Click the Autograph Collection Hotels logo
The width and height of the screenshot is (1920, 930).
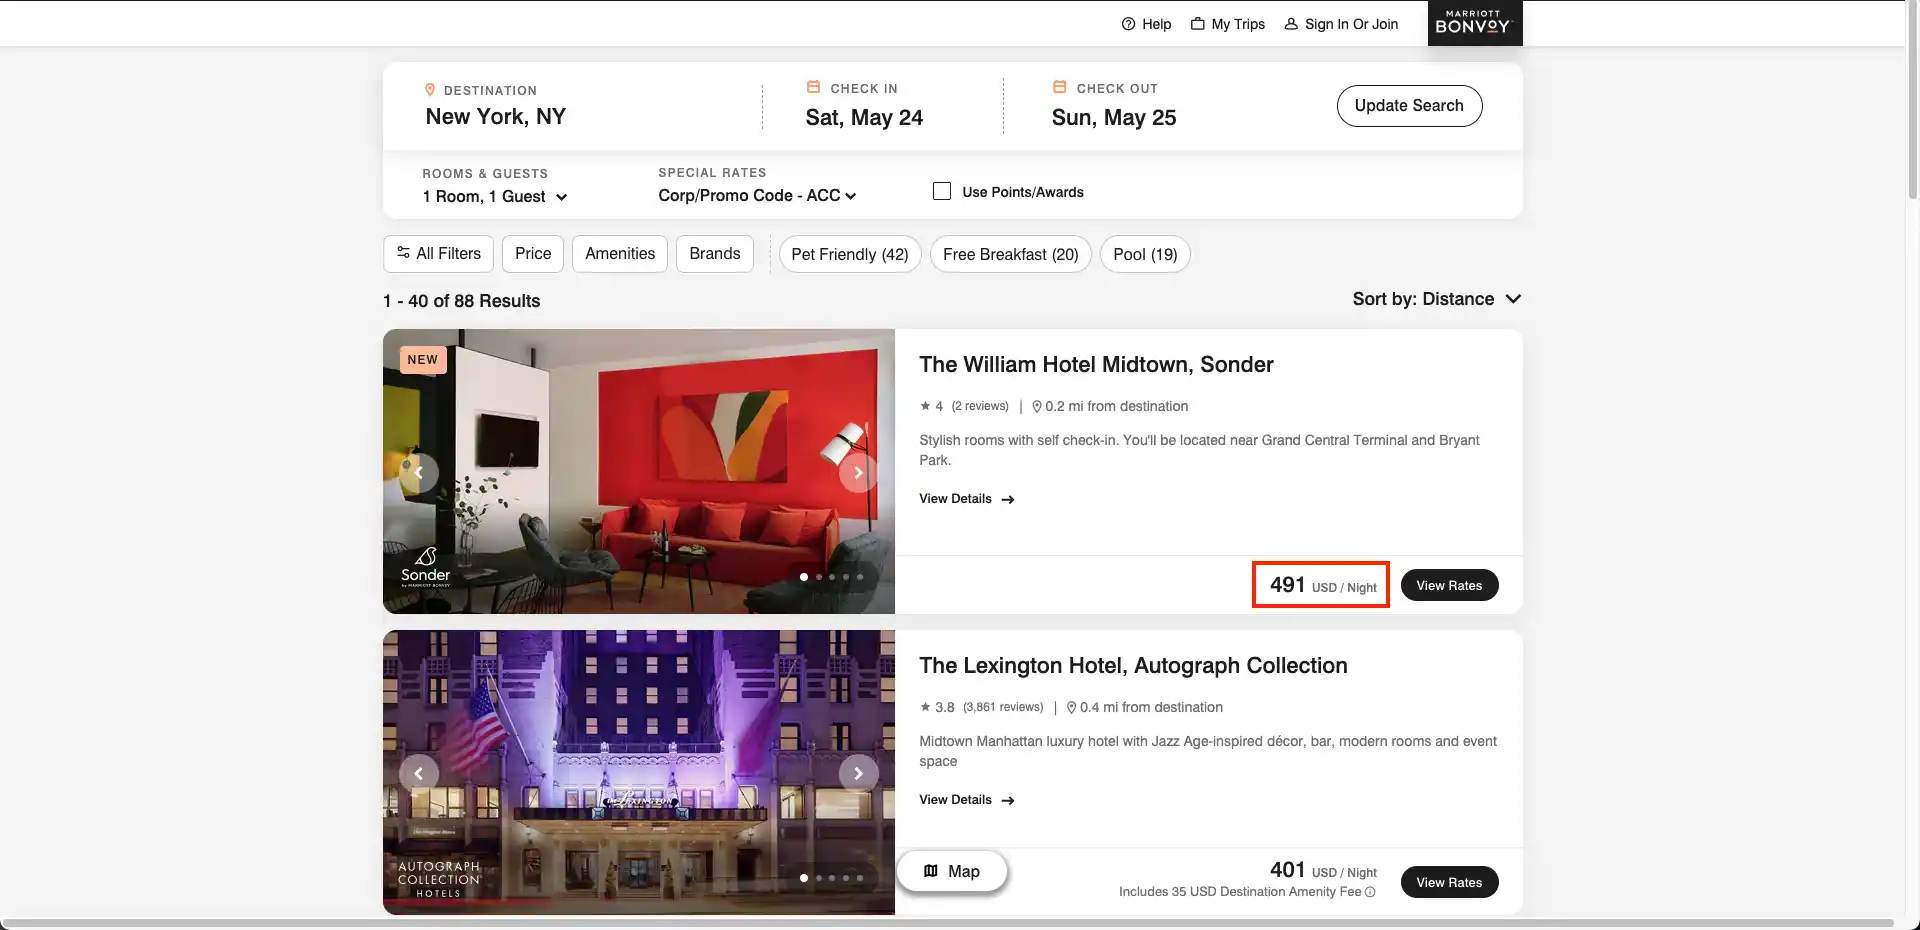tap(439, 879)
